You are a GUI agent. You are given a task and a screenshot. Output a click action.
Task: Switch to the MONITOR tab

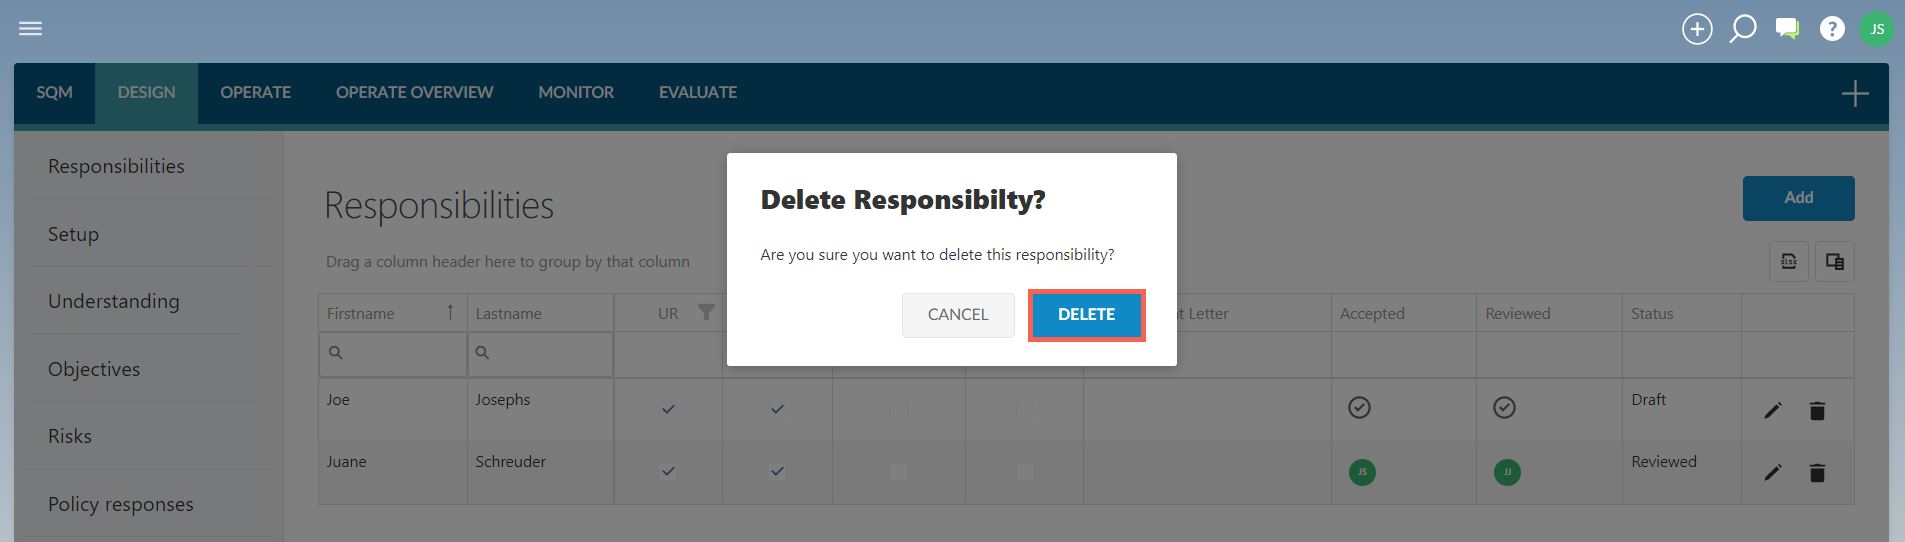coord(576,93)
